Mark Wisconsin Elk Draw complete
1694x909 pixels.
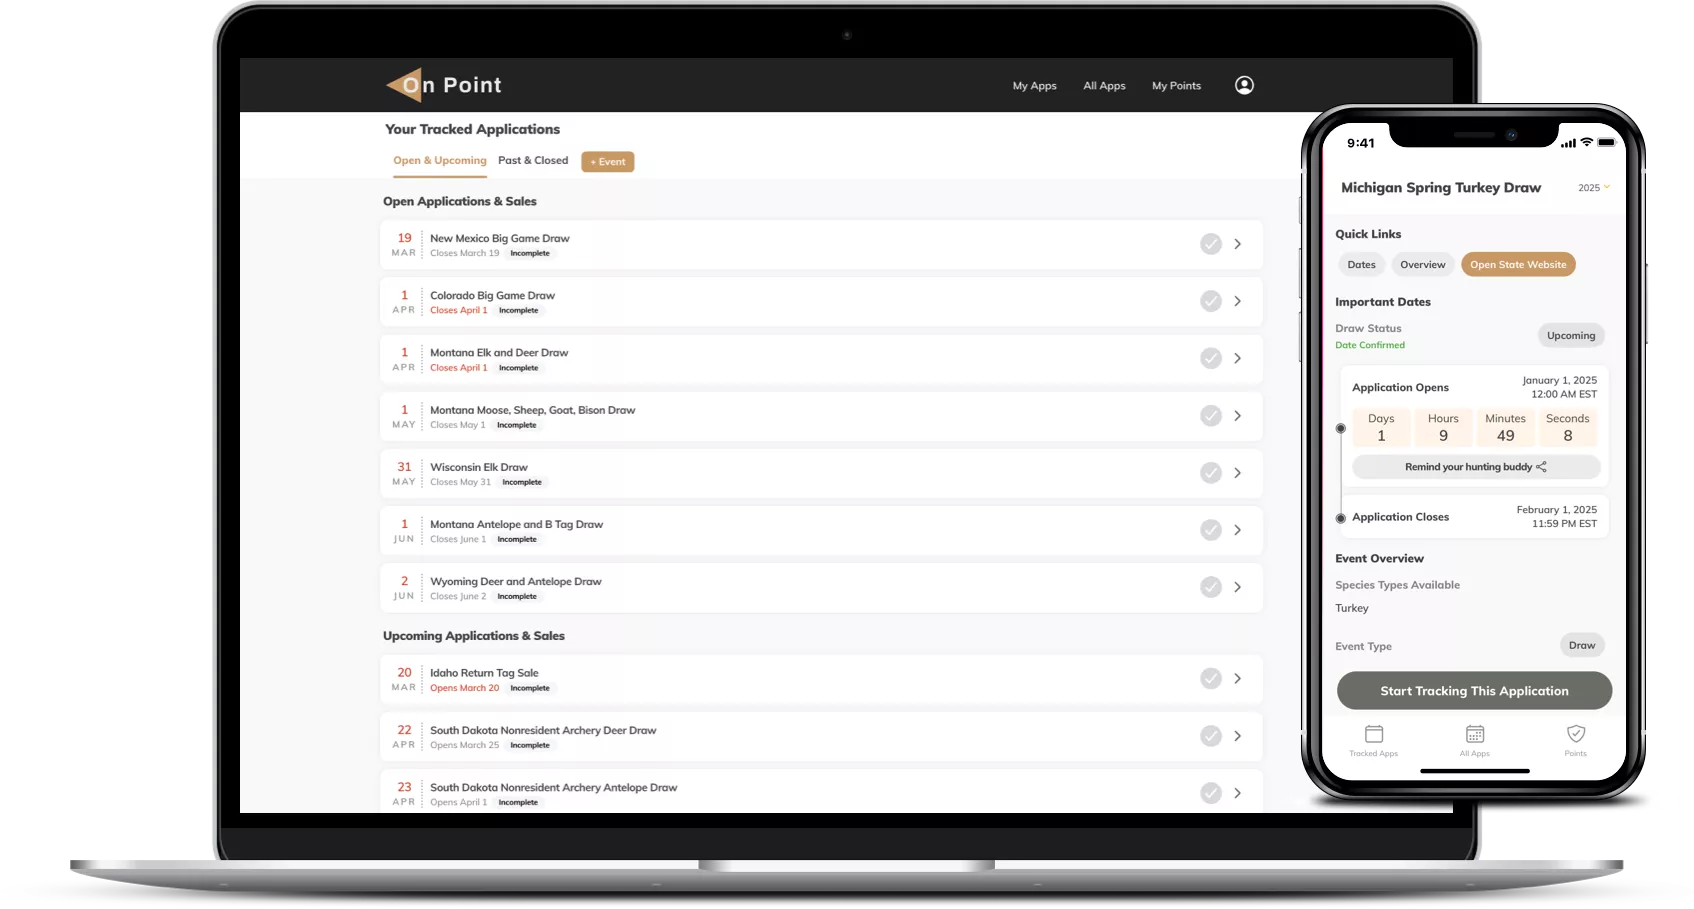pos(1211,472)
